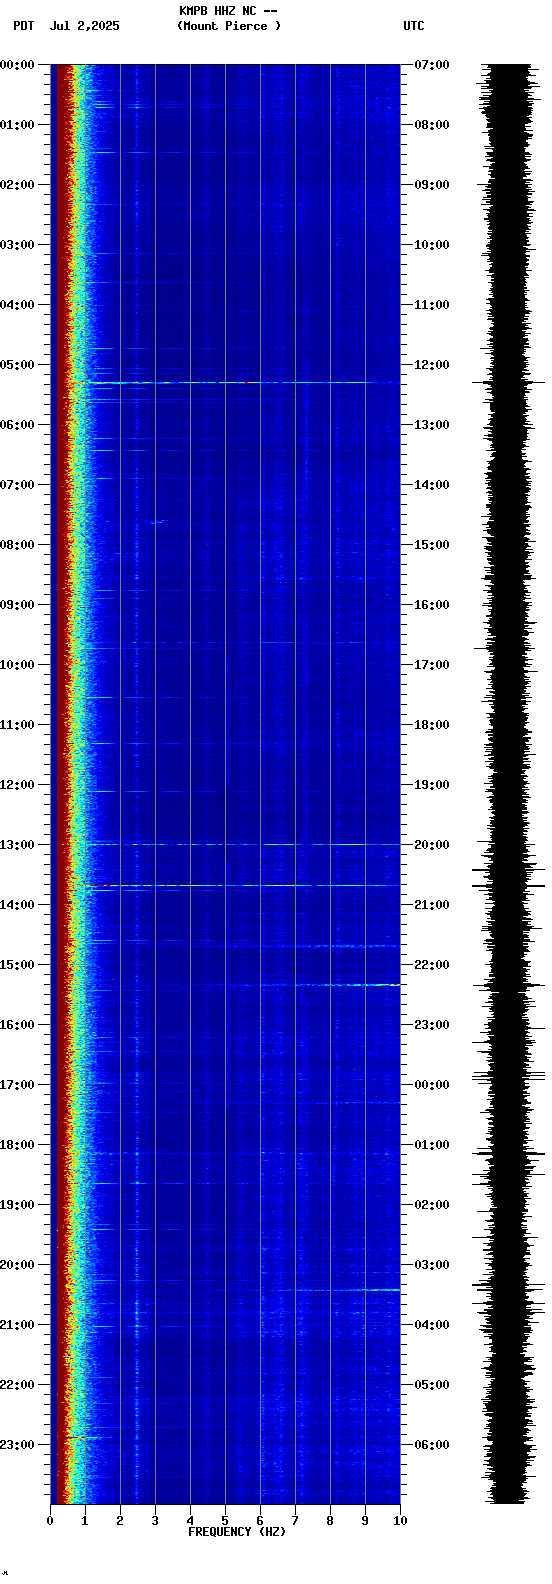Click the 17:00 PDT time label
The width and height of the screenshot is (552, 1584).
(x=18, y=1085)
